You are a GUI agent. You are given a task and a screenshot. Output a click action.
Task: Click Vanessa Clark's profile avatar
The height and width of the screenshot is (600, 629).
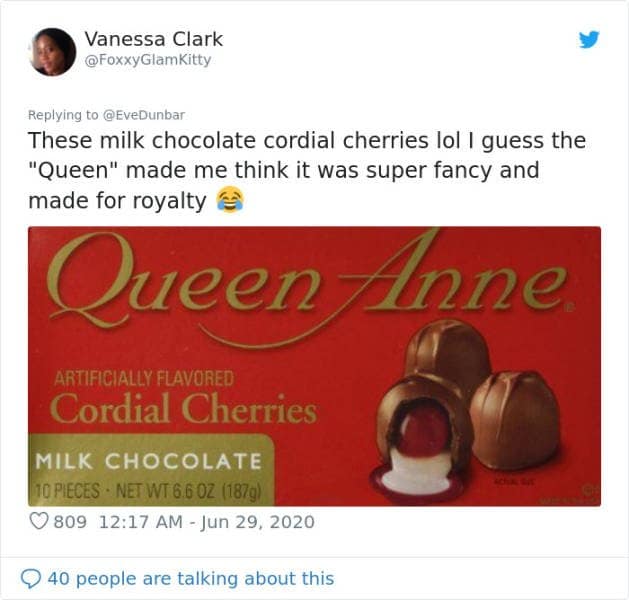pyautogui.click(x=53, y=52)
